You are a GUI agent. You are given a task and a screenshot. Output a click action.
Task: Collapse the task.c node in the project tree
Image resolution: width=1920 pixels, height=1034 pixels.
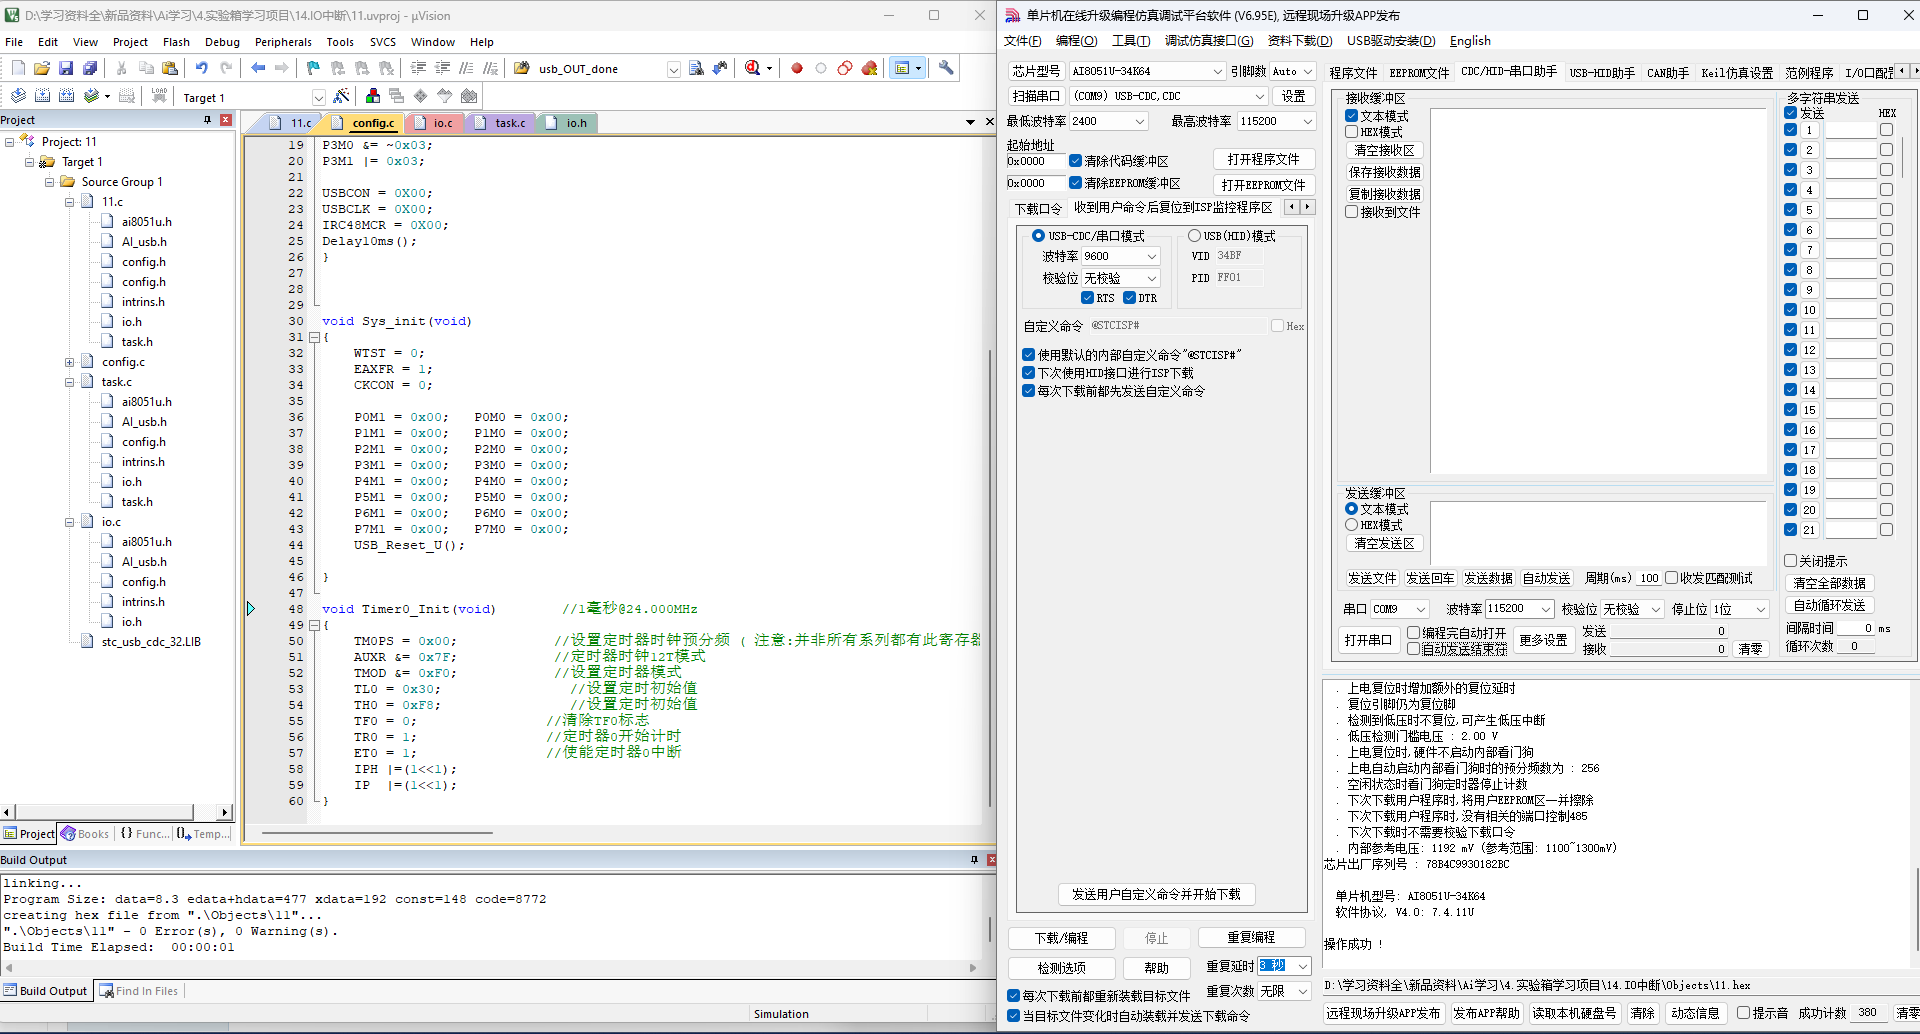70,382
